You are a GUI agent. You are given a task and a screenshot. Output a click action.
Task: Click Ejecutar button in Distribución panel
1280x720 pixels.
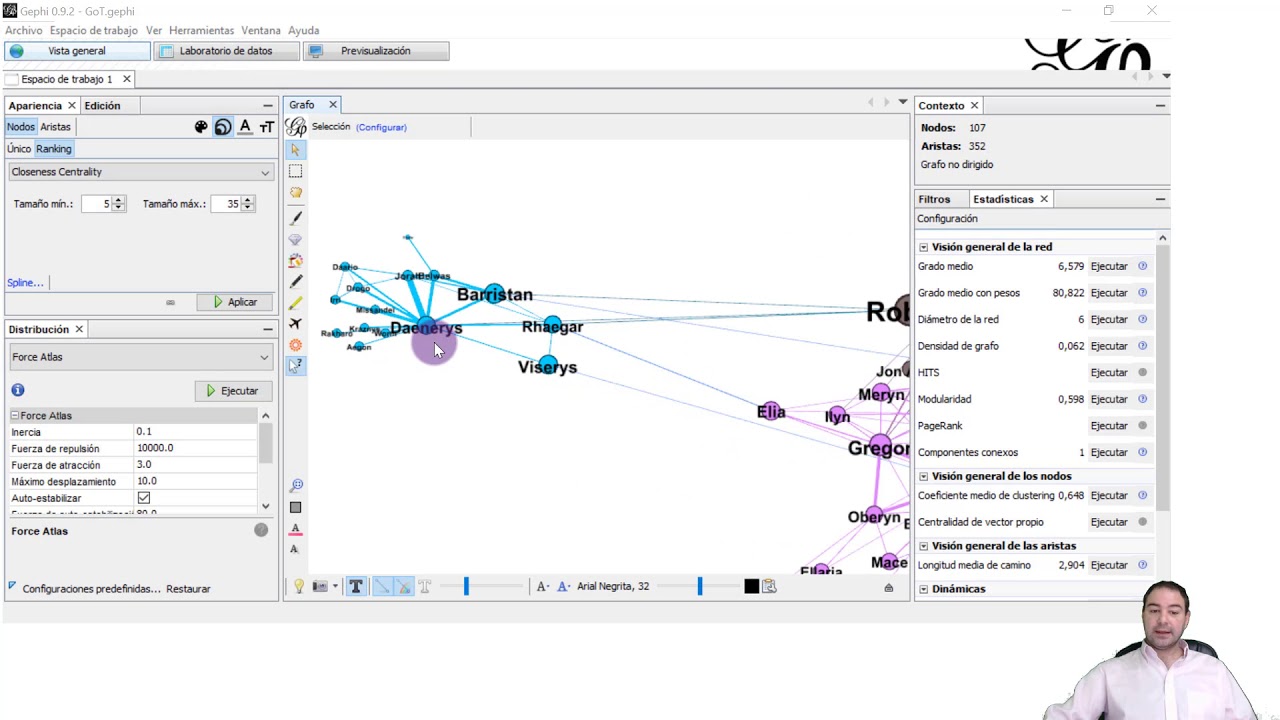click(232, 391)
